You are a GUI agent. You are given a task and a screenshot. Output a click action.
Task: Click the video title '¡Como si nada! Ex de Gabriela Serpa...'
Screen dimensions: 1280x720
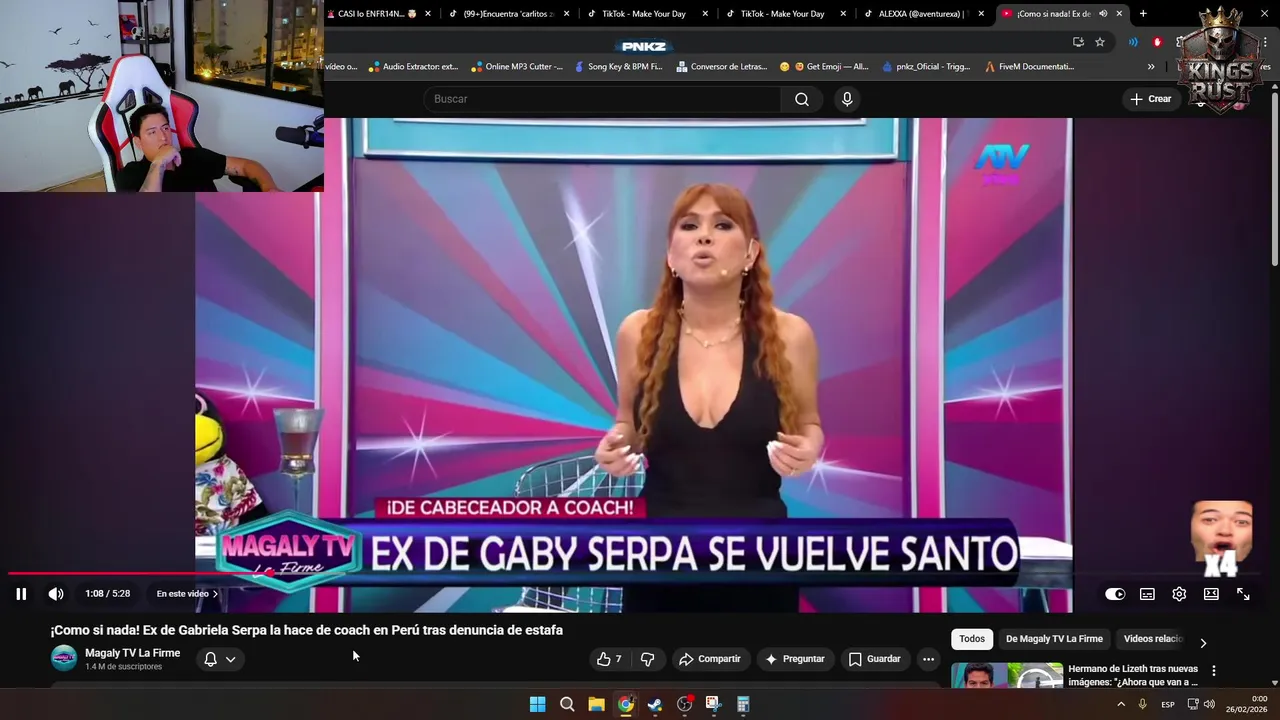coord(307,630)
